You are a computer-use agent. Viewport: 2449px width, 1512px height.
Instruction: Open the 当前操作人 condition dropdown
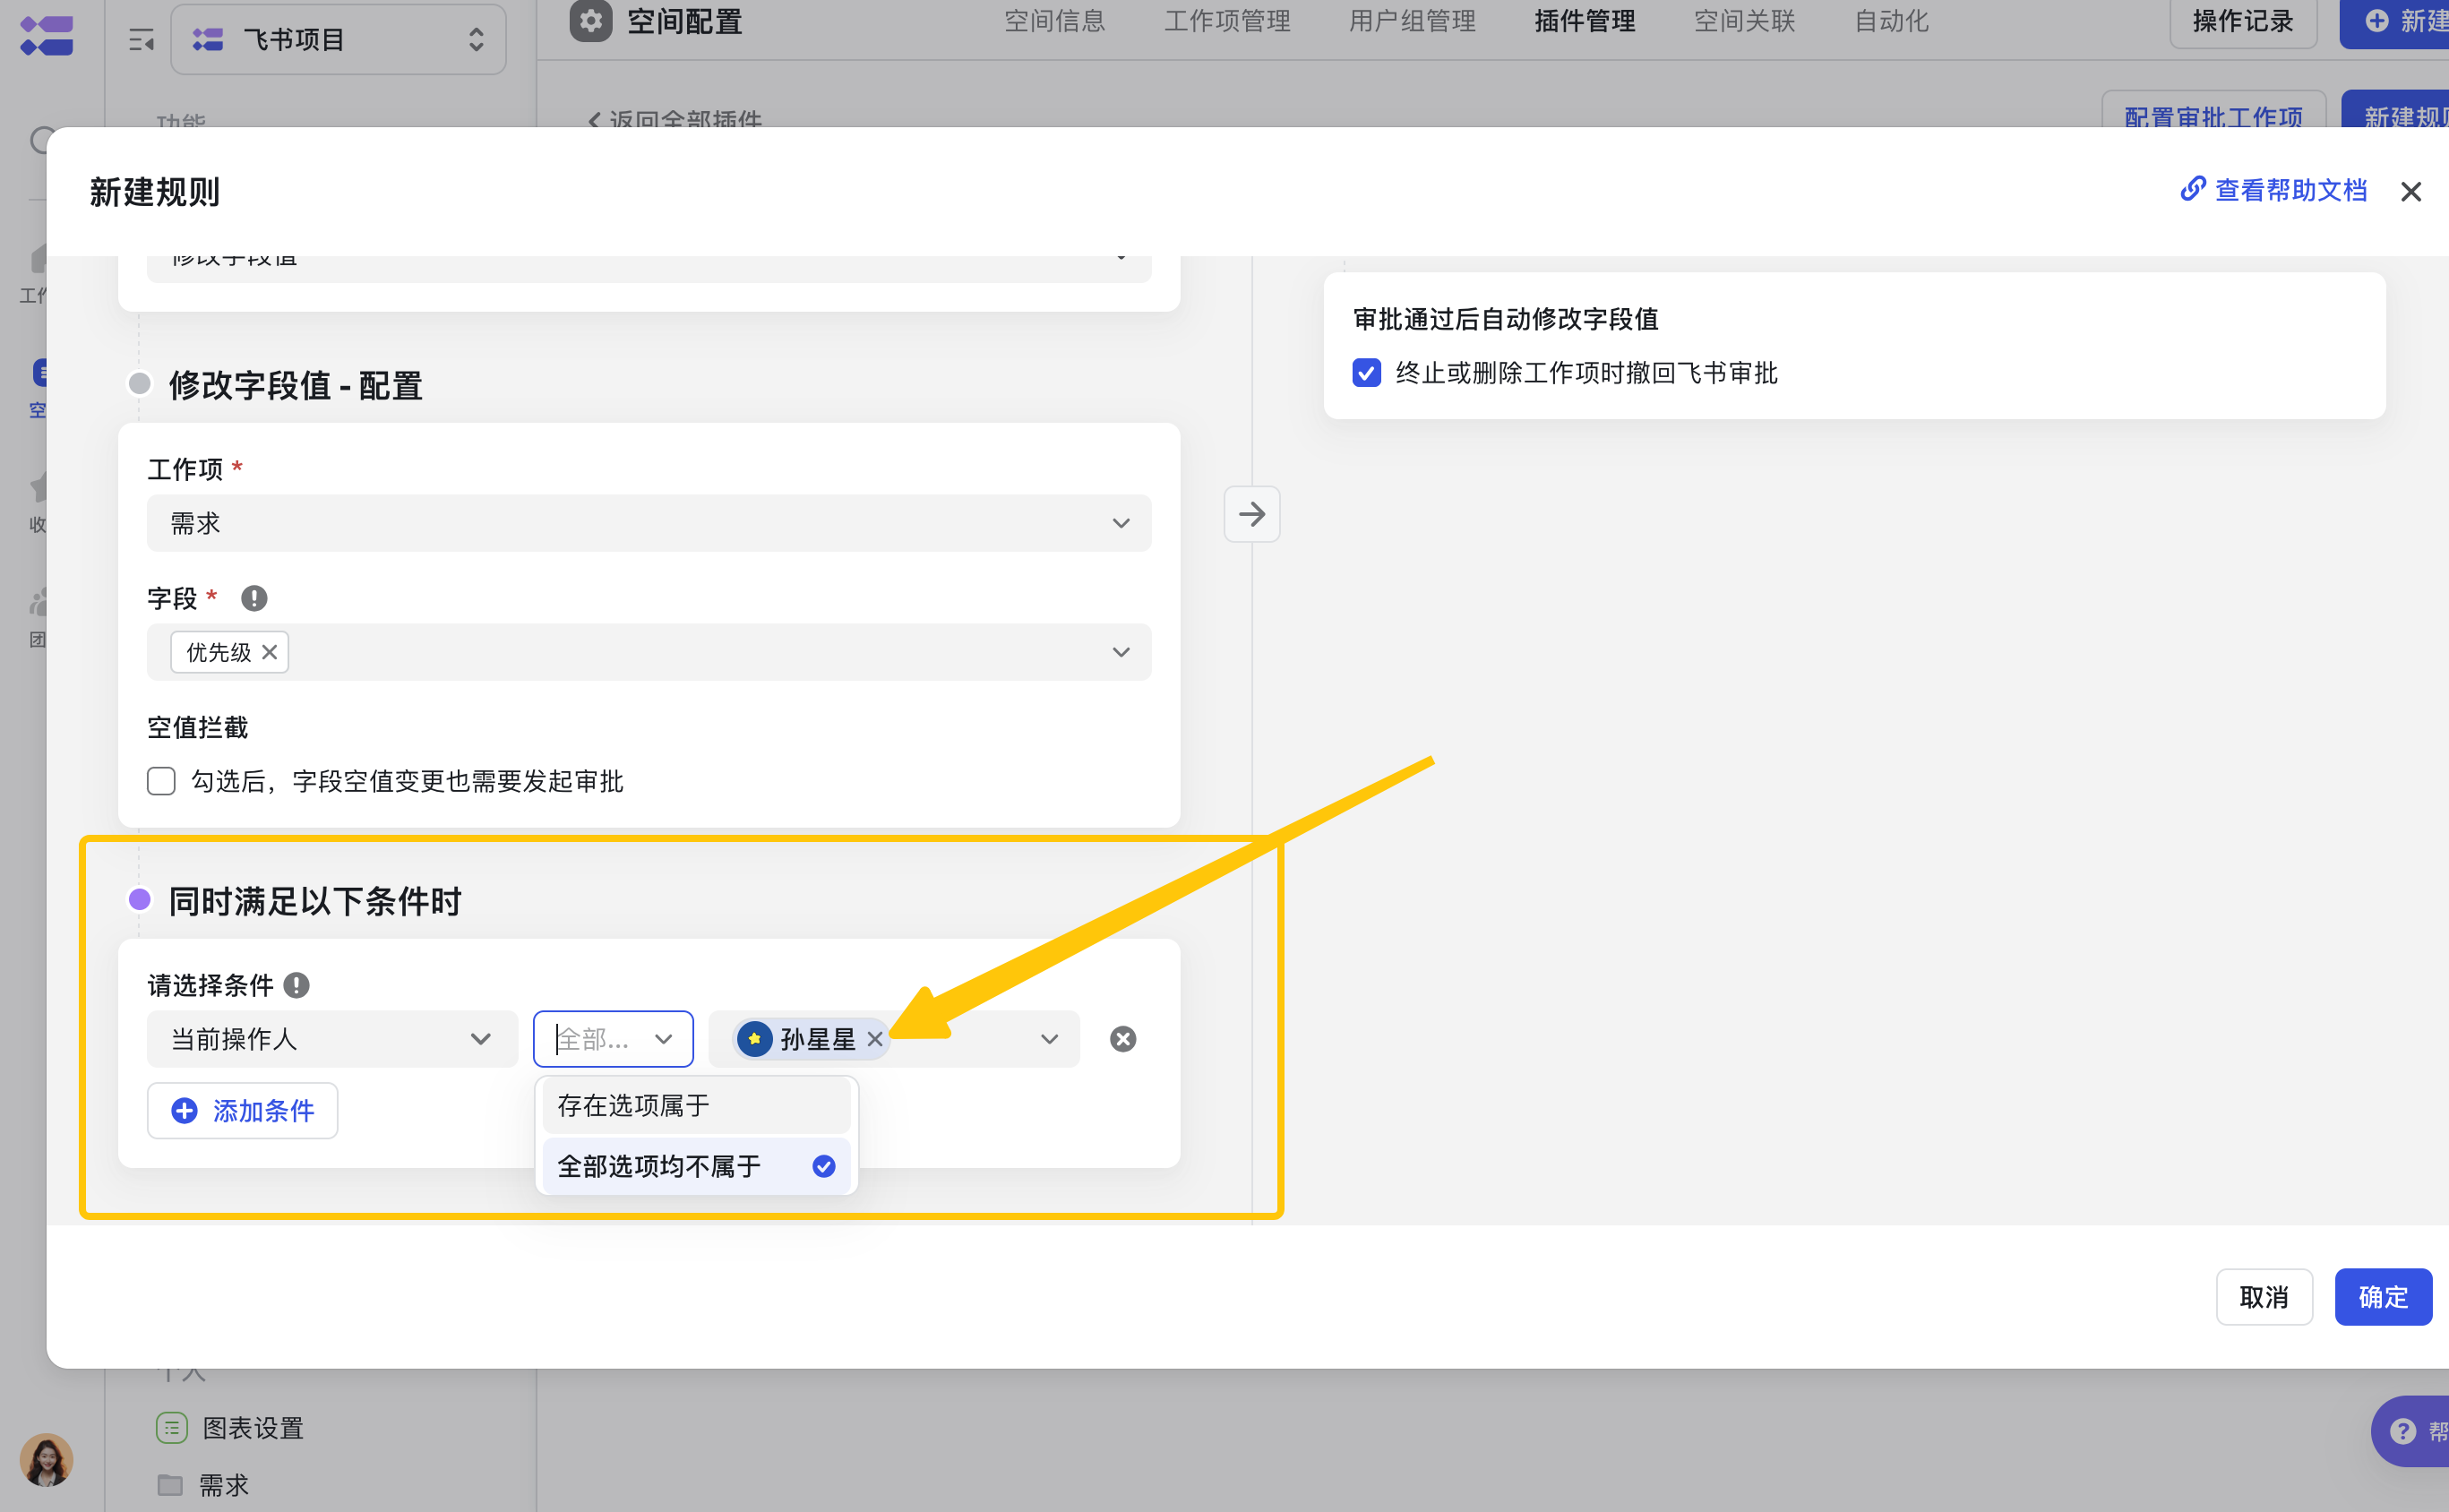pyautogui.click(x=332, y=1039)
